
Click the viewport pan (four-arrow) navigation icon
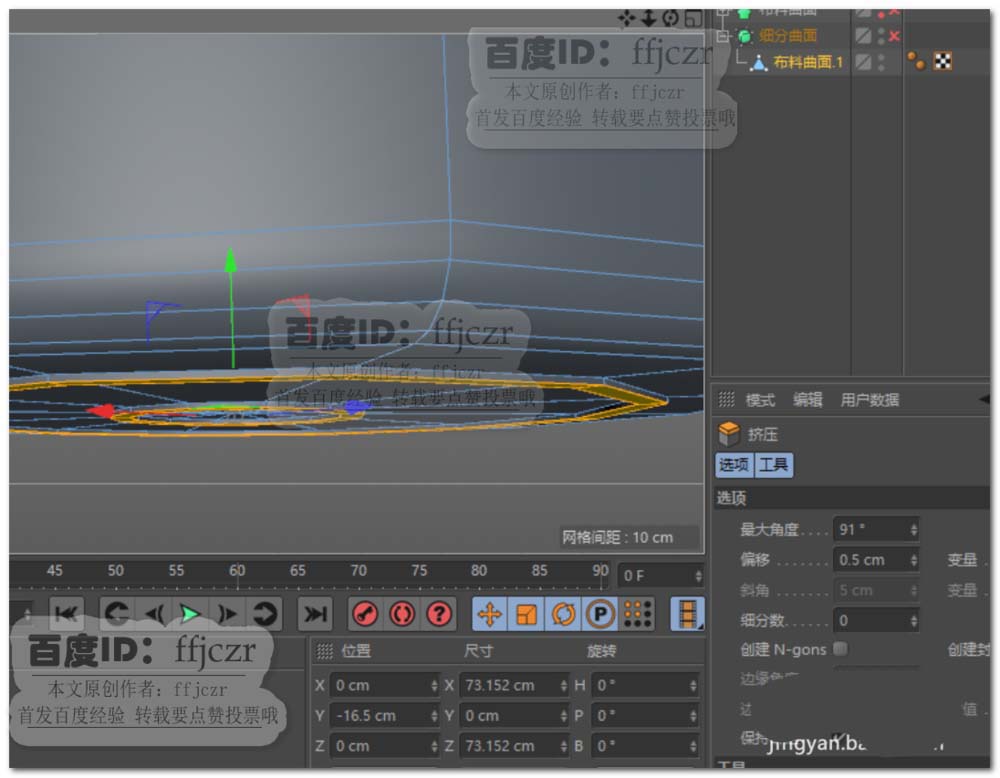626,18
